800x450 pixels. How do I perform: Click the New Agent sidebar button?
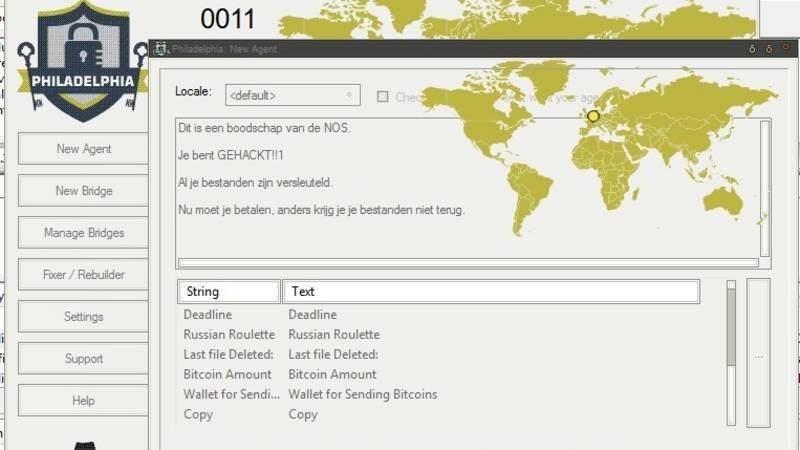click(83, 148)
